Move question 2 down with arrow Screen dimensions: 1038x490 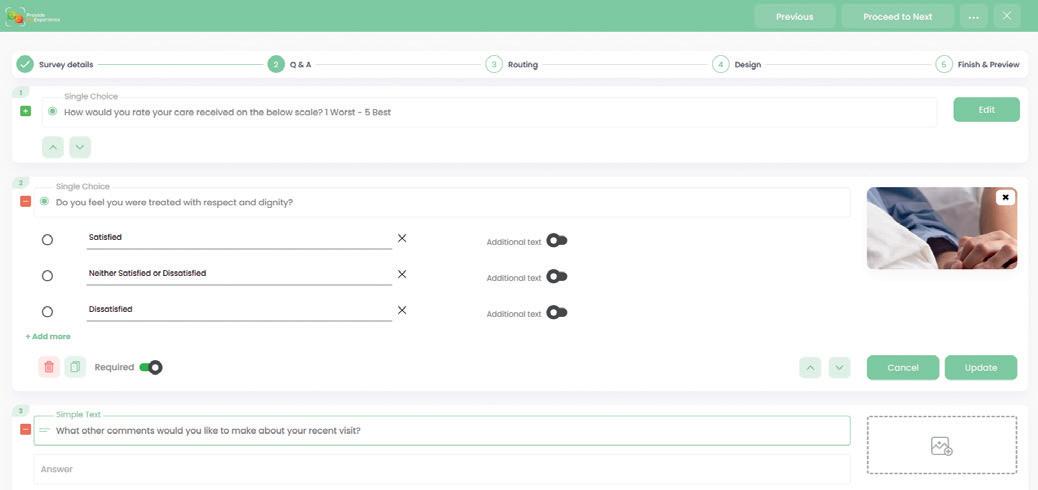[839, 368]
